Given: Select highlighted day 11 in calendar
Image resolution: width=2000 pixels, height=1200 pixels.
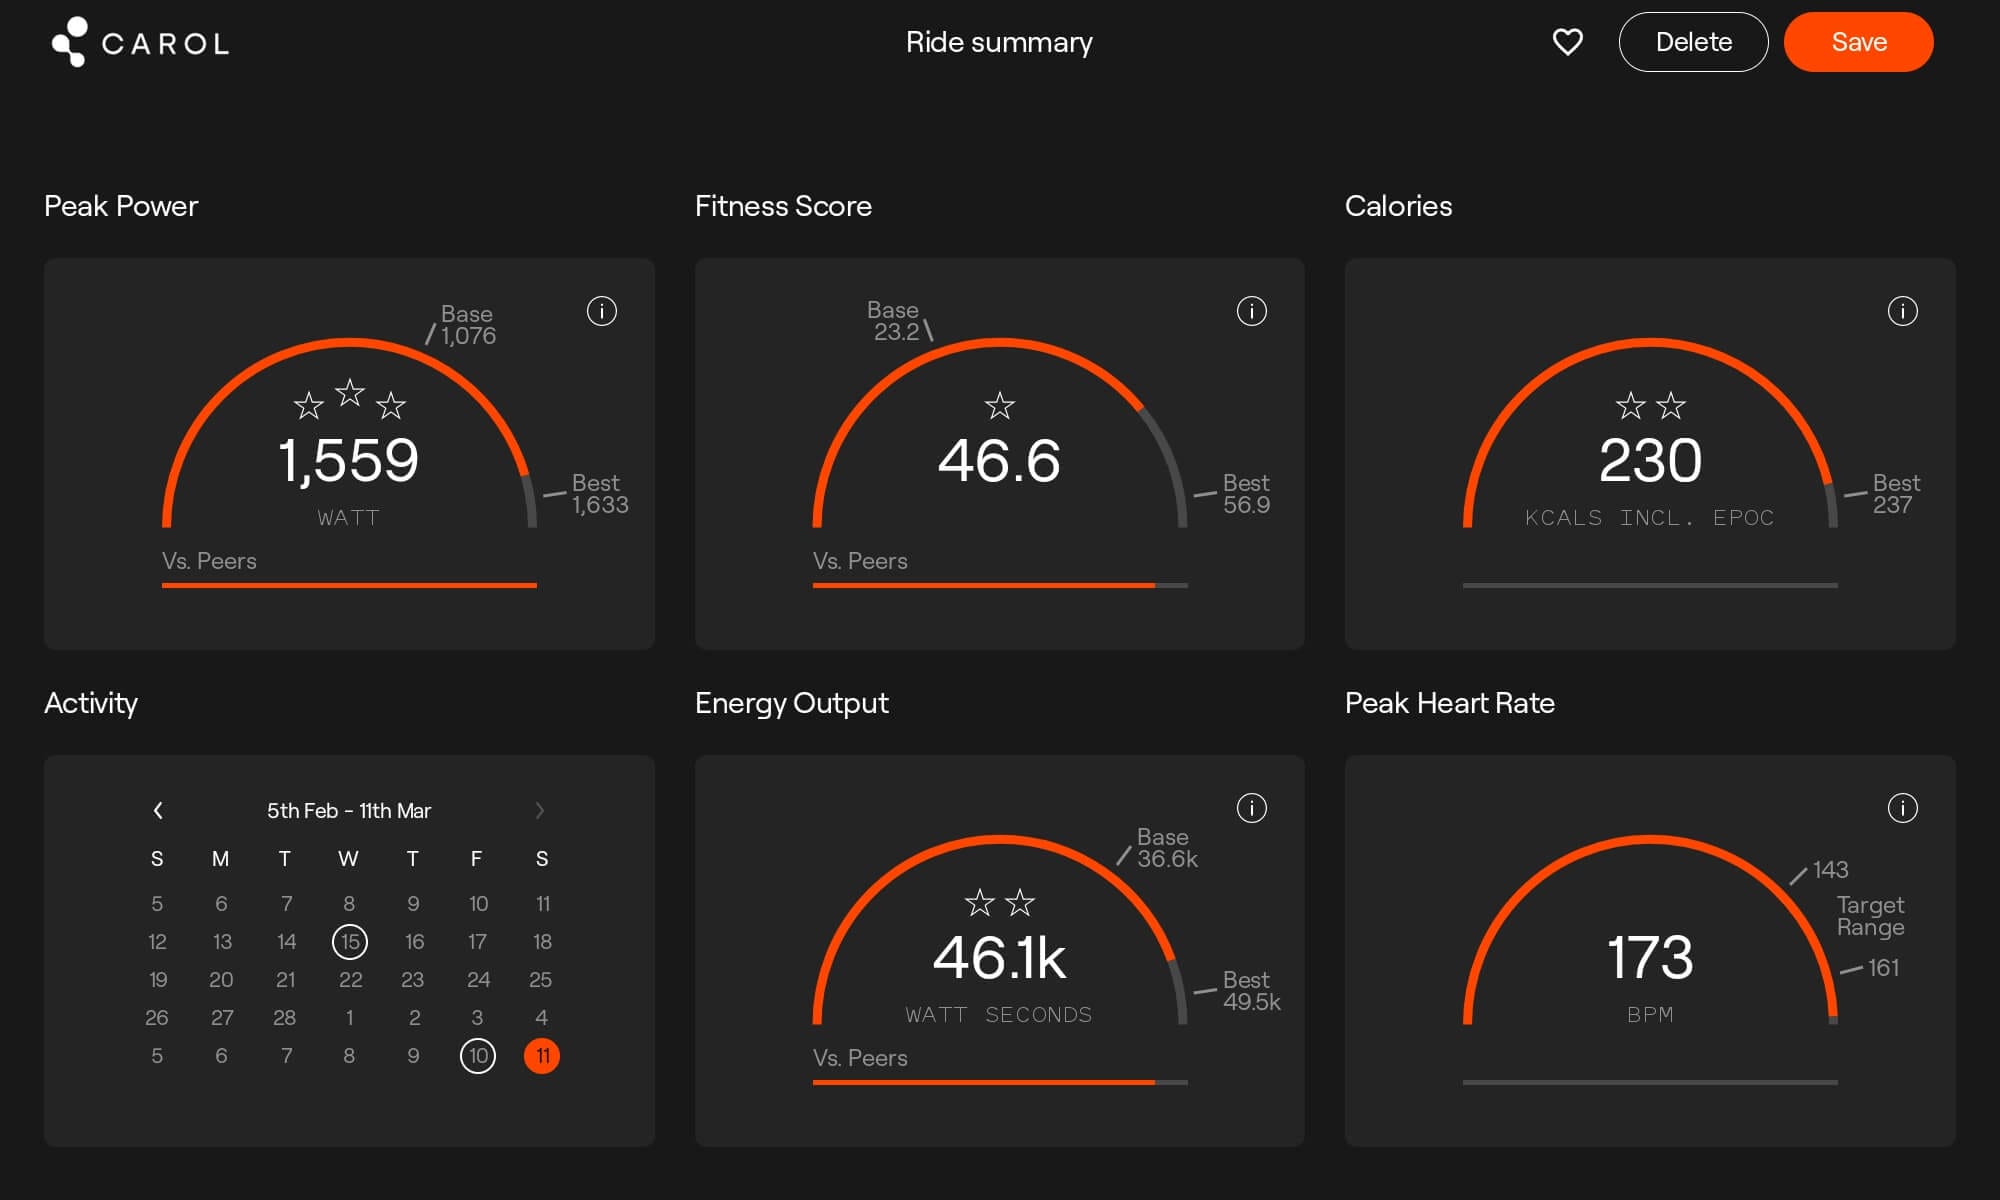Looking at the screenshot, I should [x=541, y=1056].
